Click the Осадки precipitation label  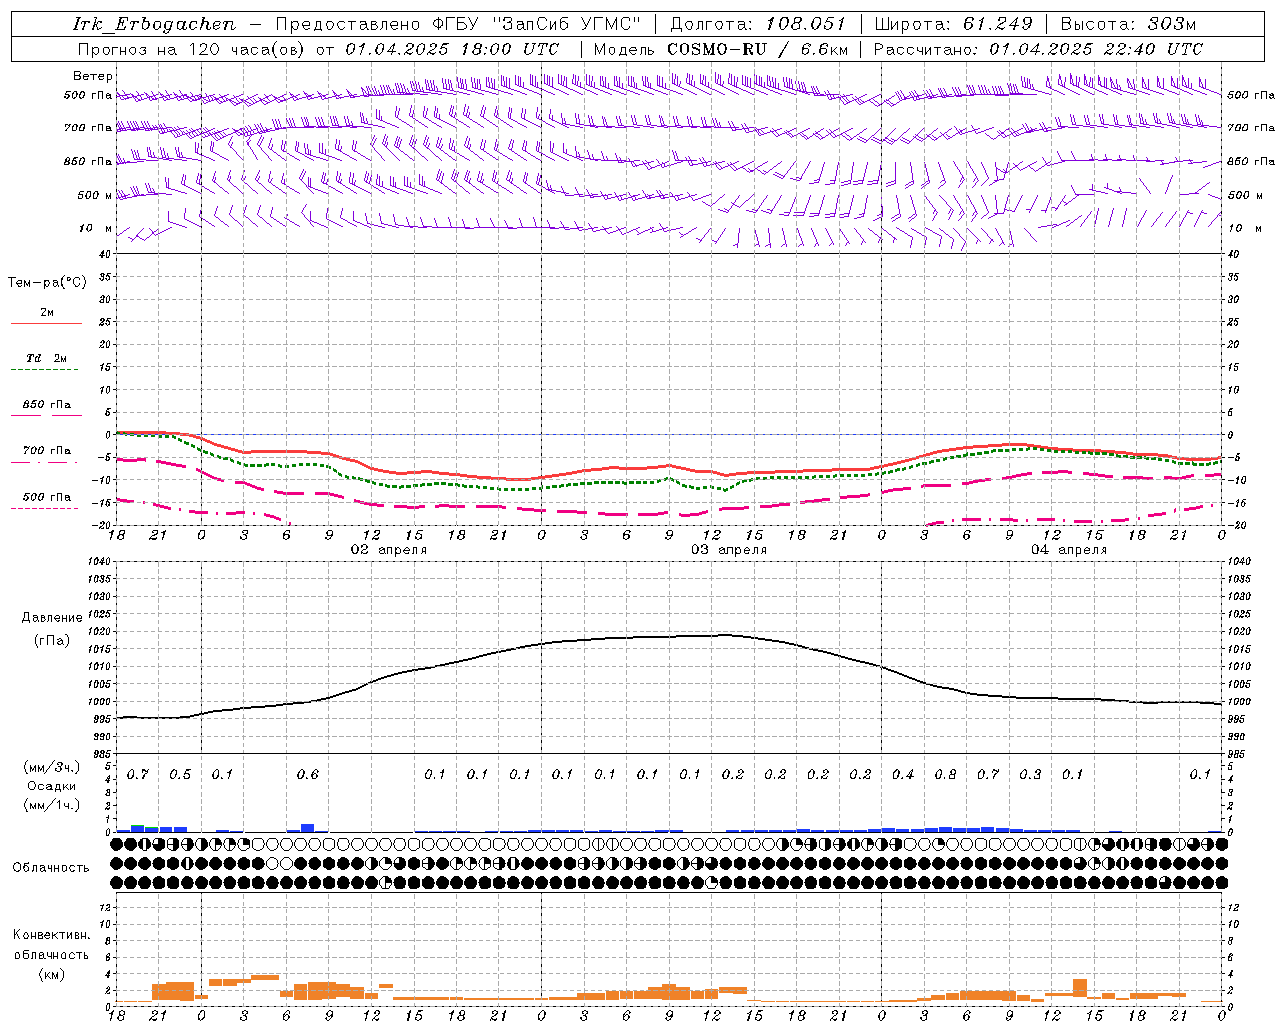(x=51, y=787)
